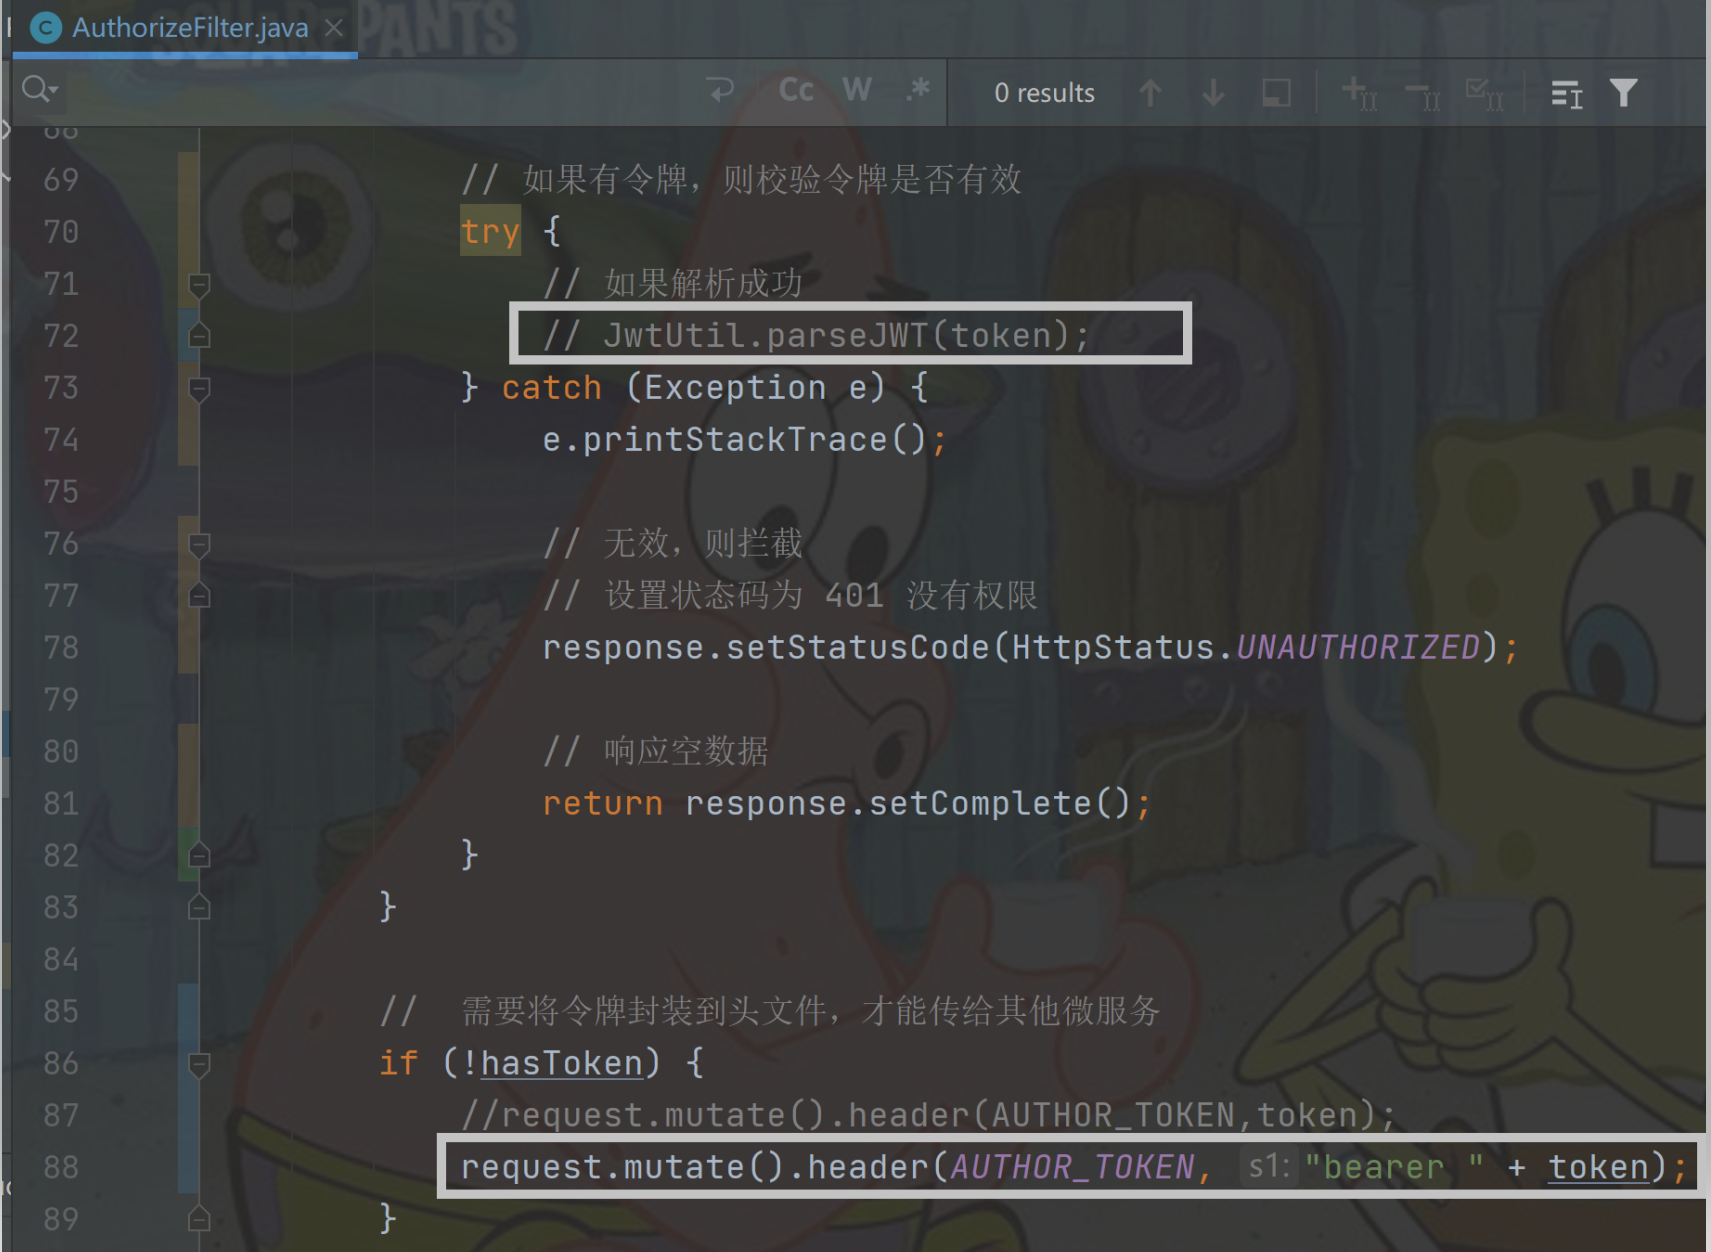The height and width of the screenshot is (1252, 1711).
Task: Click Exception type in catch clause
Action: tap(735, 388)
